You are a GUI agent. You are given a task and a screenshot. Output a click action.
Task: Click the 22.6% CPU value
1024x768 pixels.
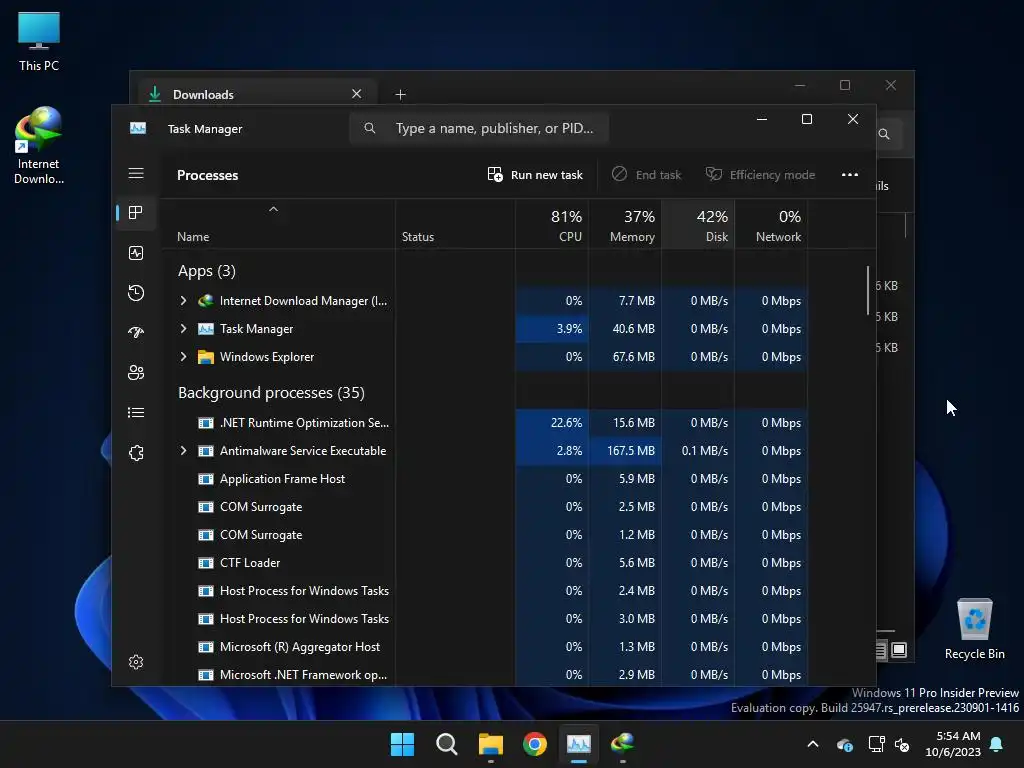(566, 423)
